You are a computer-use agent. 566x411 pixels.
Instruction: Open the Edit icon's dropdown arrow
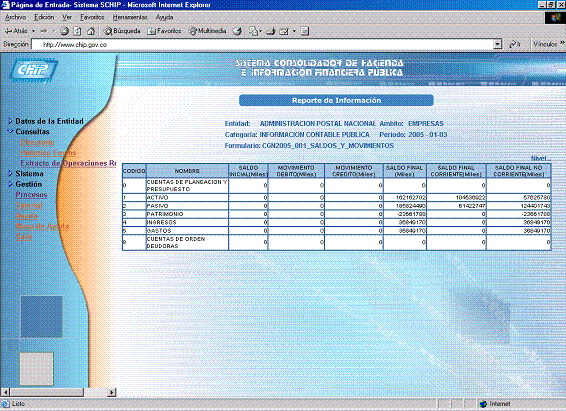tap(294, 31)
